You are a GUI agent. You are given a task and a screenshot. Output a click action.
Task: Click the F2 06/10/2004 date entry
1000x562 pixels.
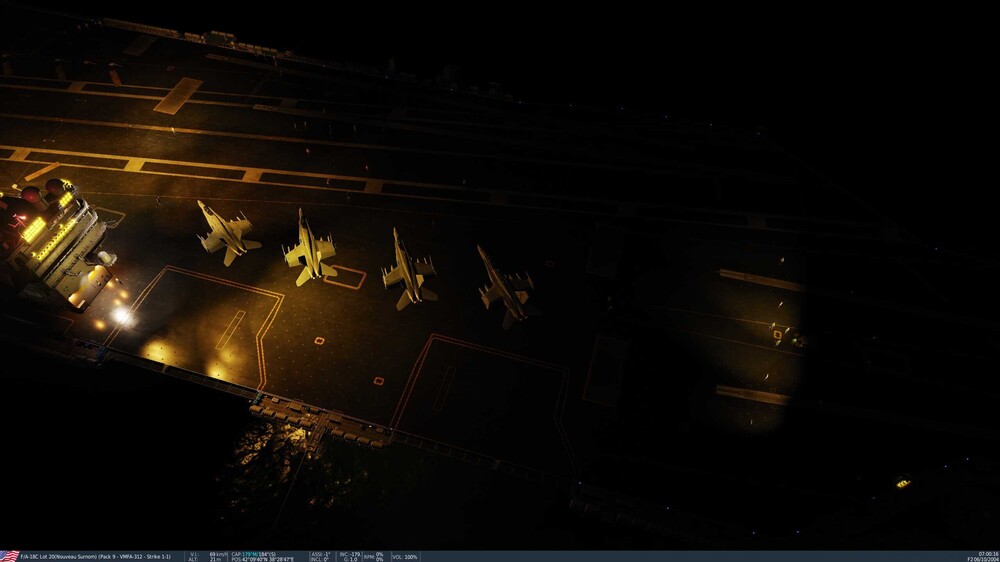tap(983, 559)
